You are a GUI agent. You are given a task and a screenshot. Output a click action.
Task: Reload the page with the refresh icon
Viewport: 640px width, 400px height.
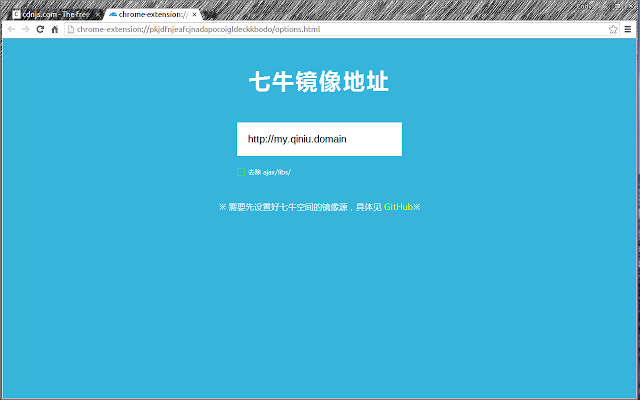tap(40, 29)
